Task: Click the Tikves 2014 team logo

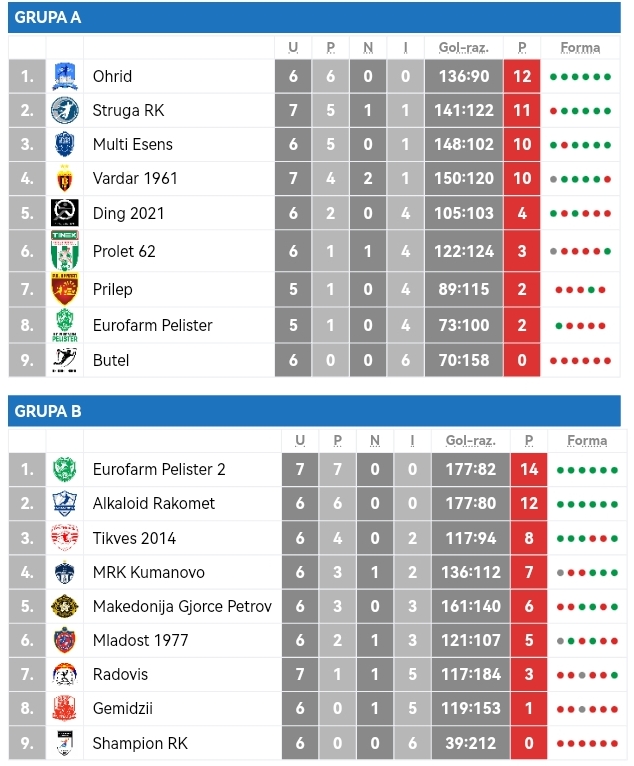Action: (65, 538)
